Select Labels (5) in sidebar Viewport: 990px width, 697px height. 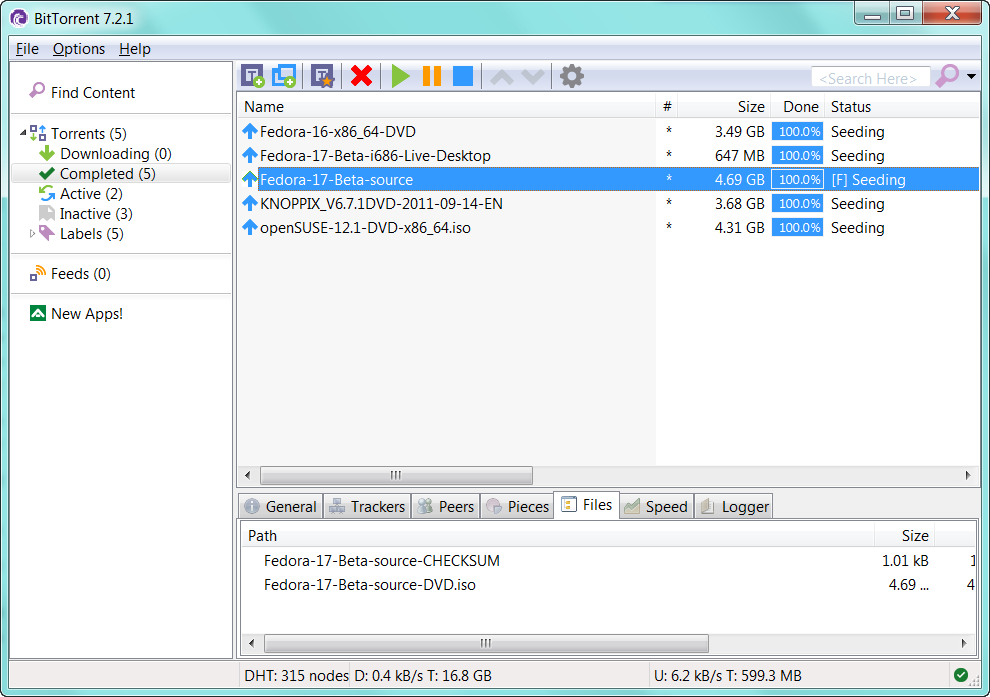[x=92, y=234]
